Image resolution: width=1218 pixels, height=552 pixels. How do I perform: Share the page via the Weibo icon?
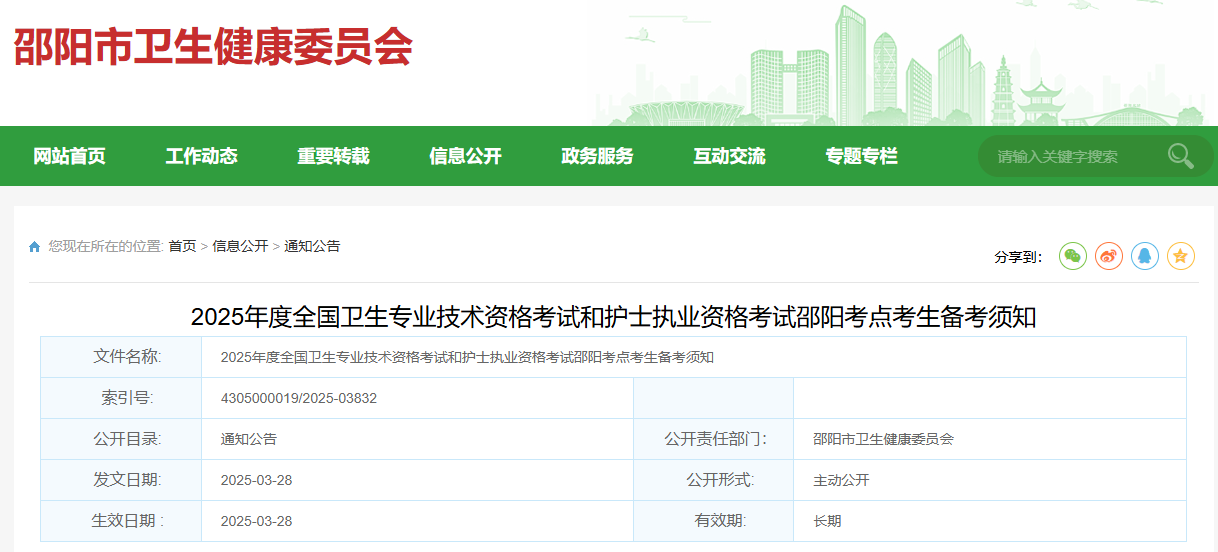(1109, 256)
